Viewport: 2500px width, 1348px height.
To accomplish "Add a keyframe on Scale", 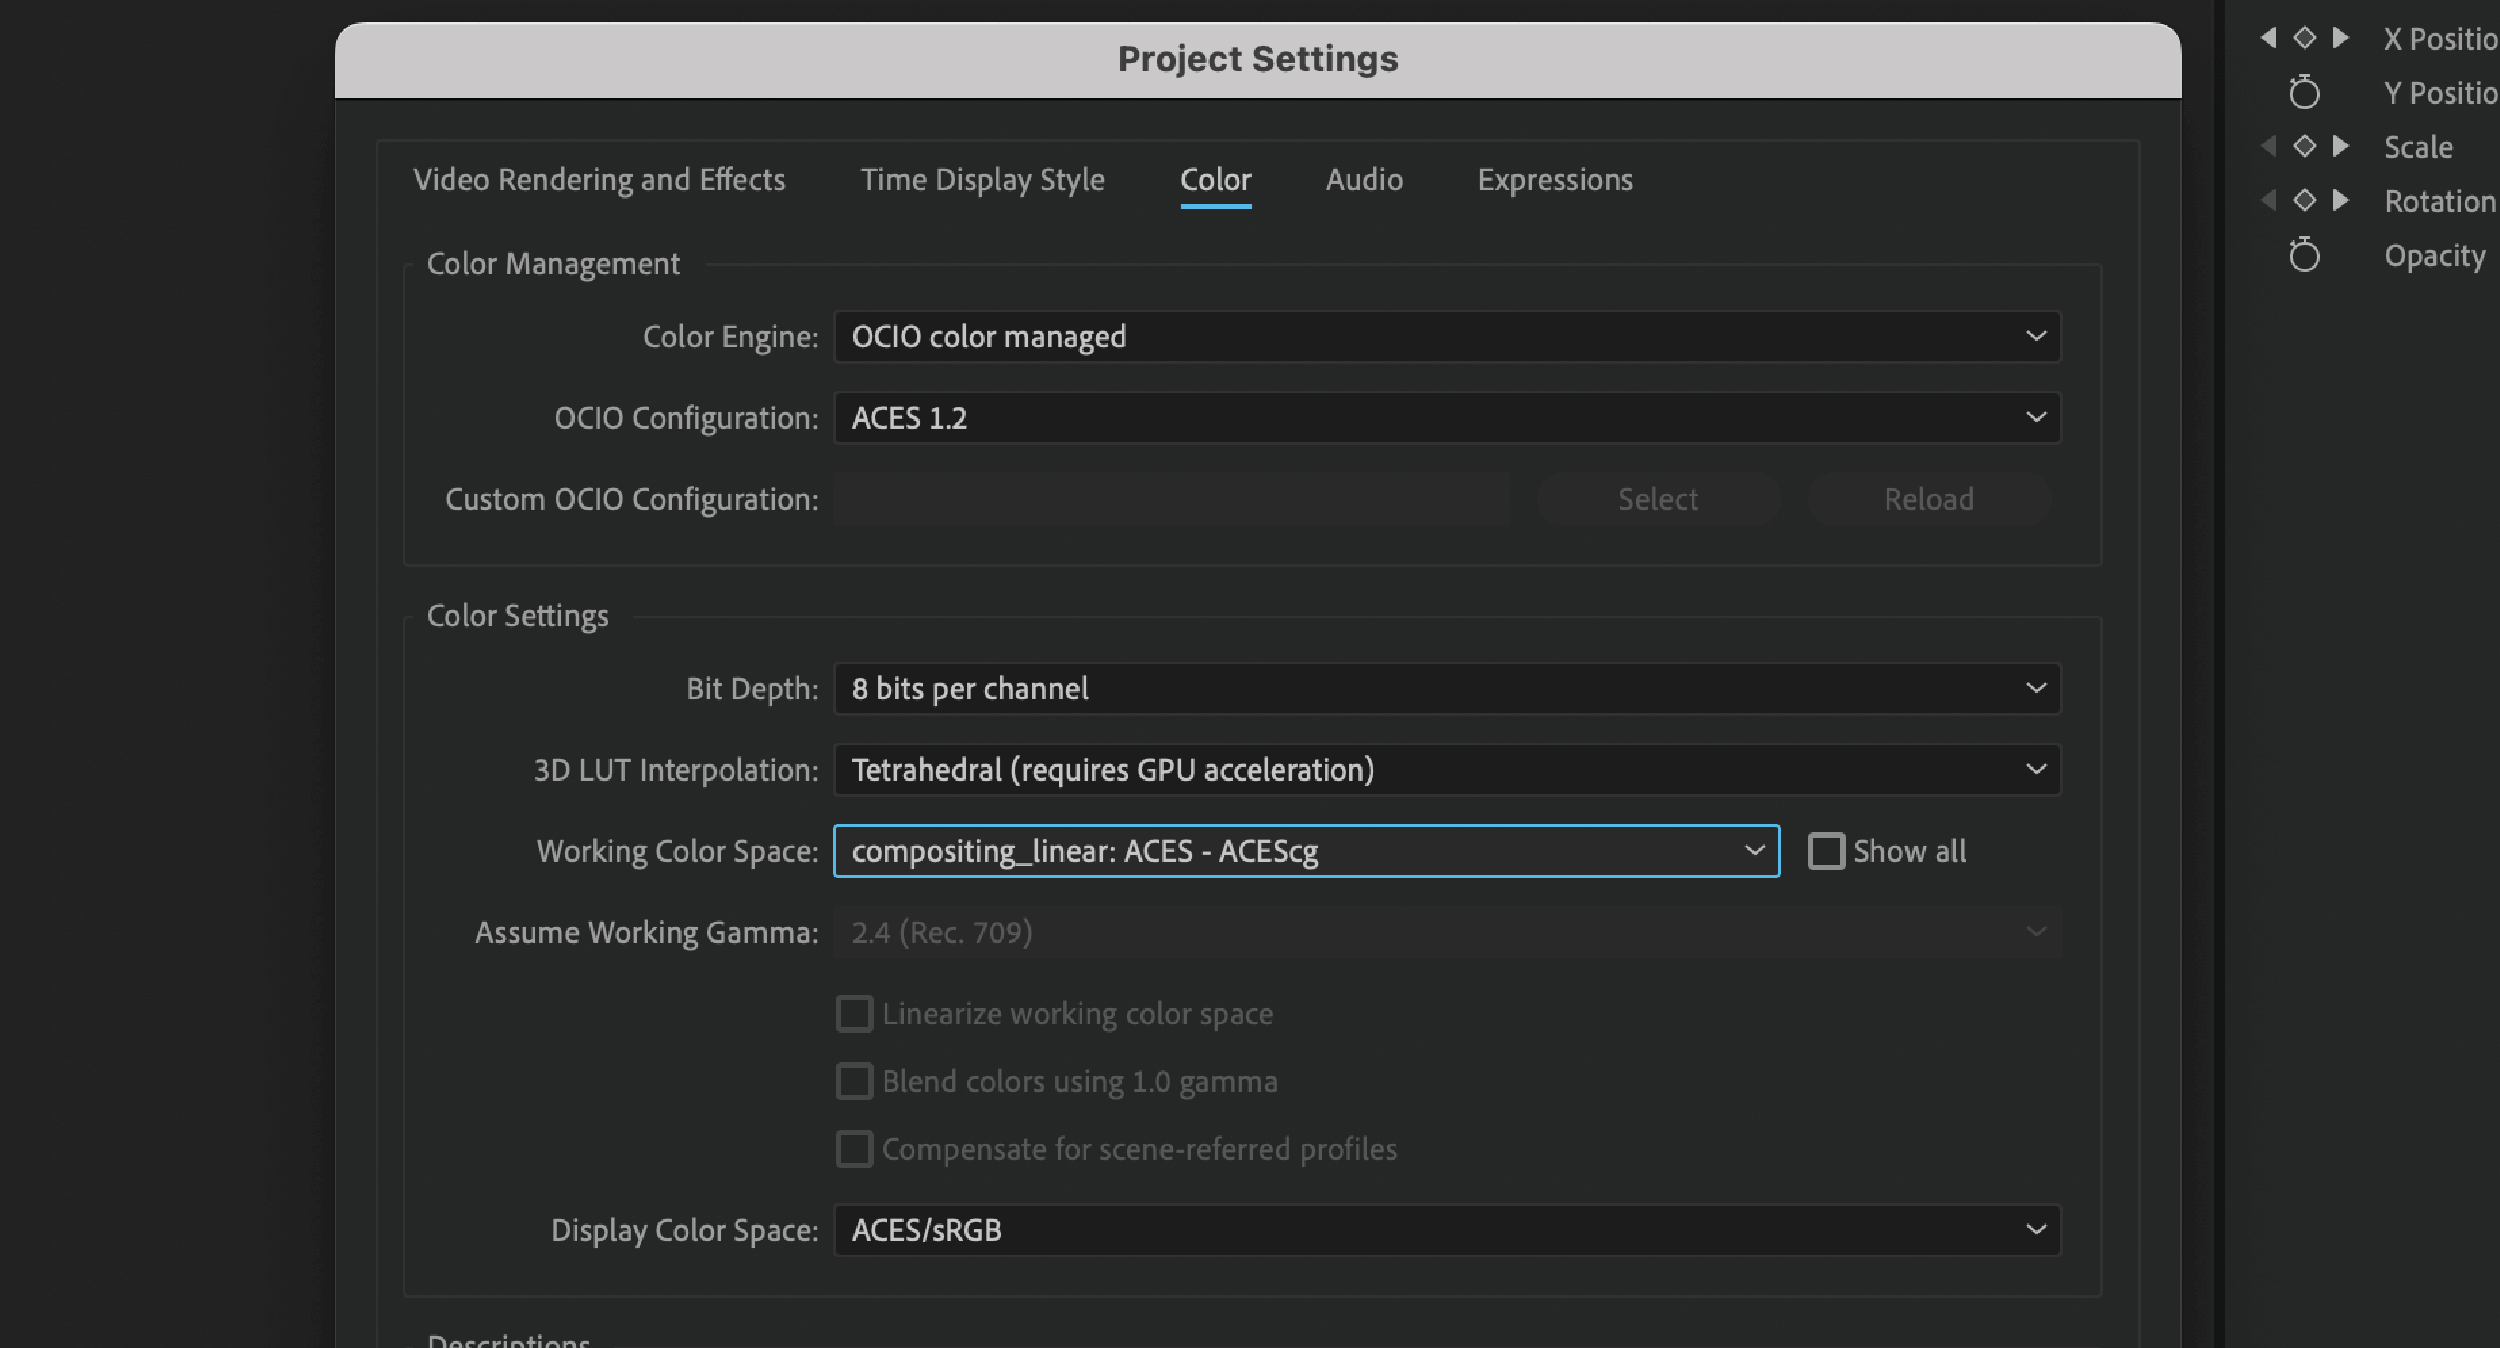I will coord(2304,146).
